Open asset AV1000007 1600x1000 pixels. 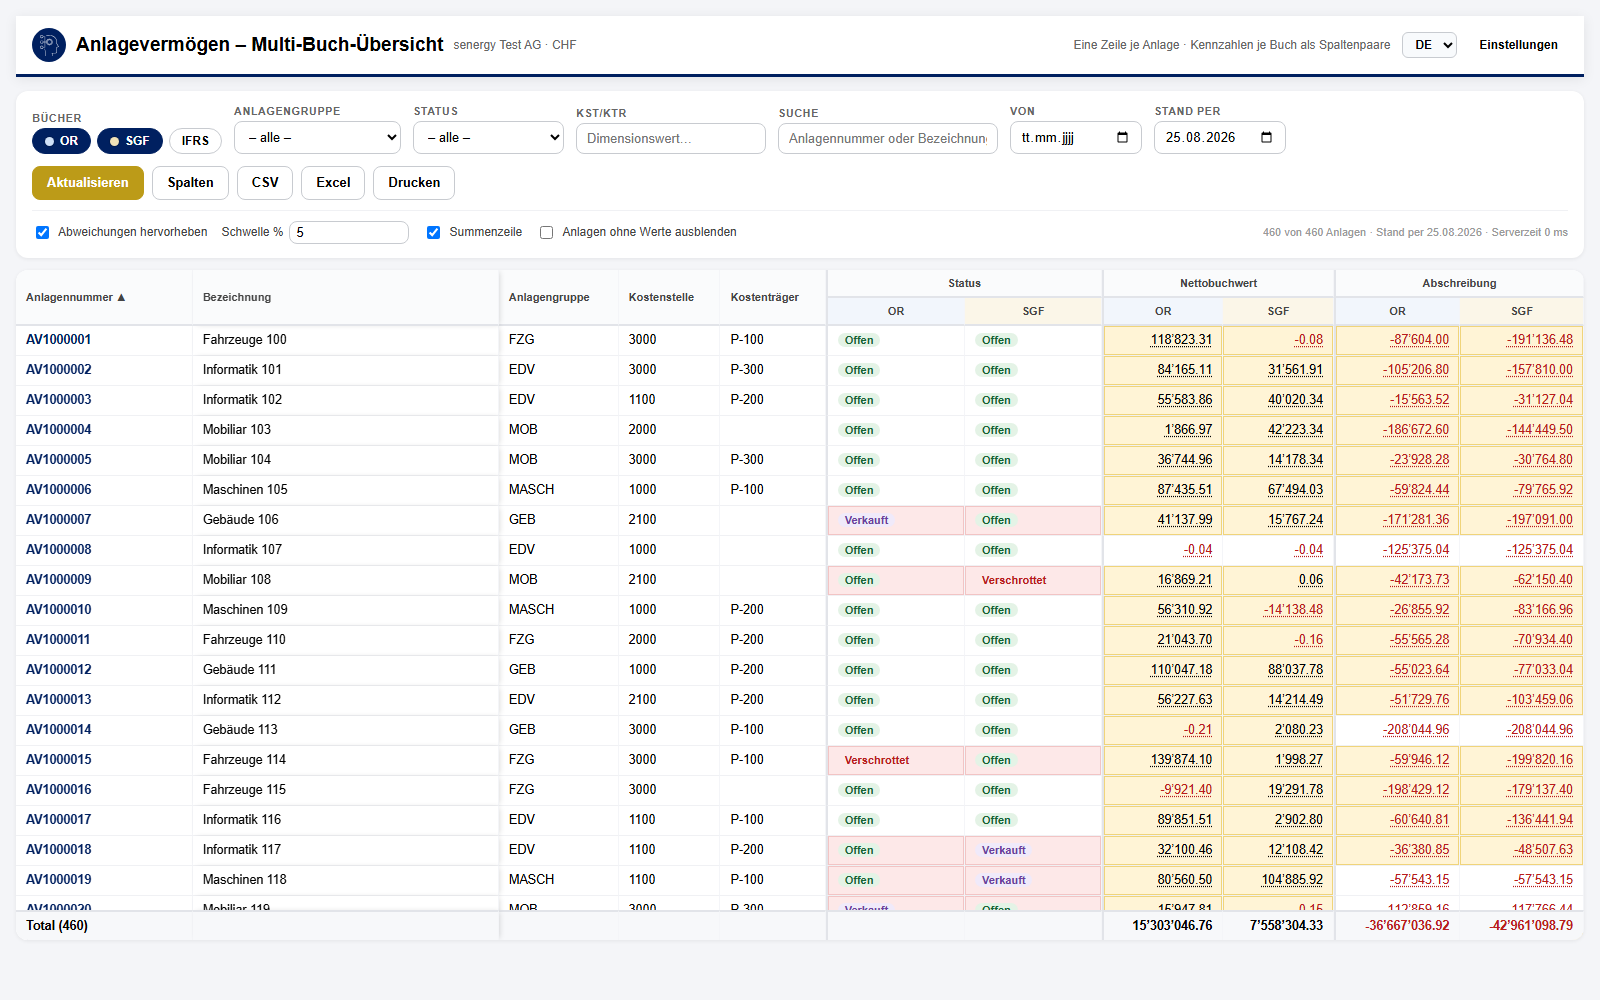[x=59, y=520]
